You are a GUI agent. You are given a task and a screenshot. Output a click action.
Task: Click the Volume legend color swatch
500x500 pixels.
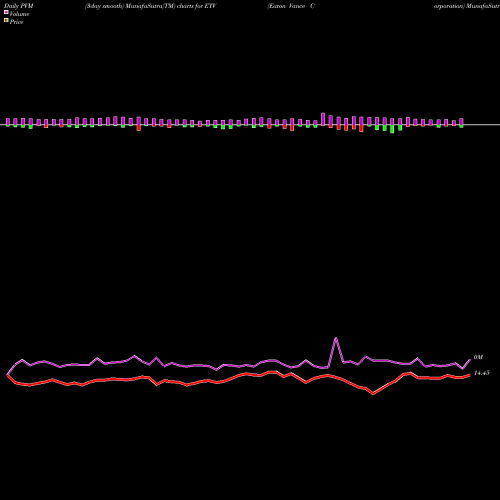click(x=6, y=12)
